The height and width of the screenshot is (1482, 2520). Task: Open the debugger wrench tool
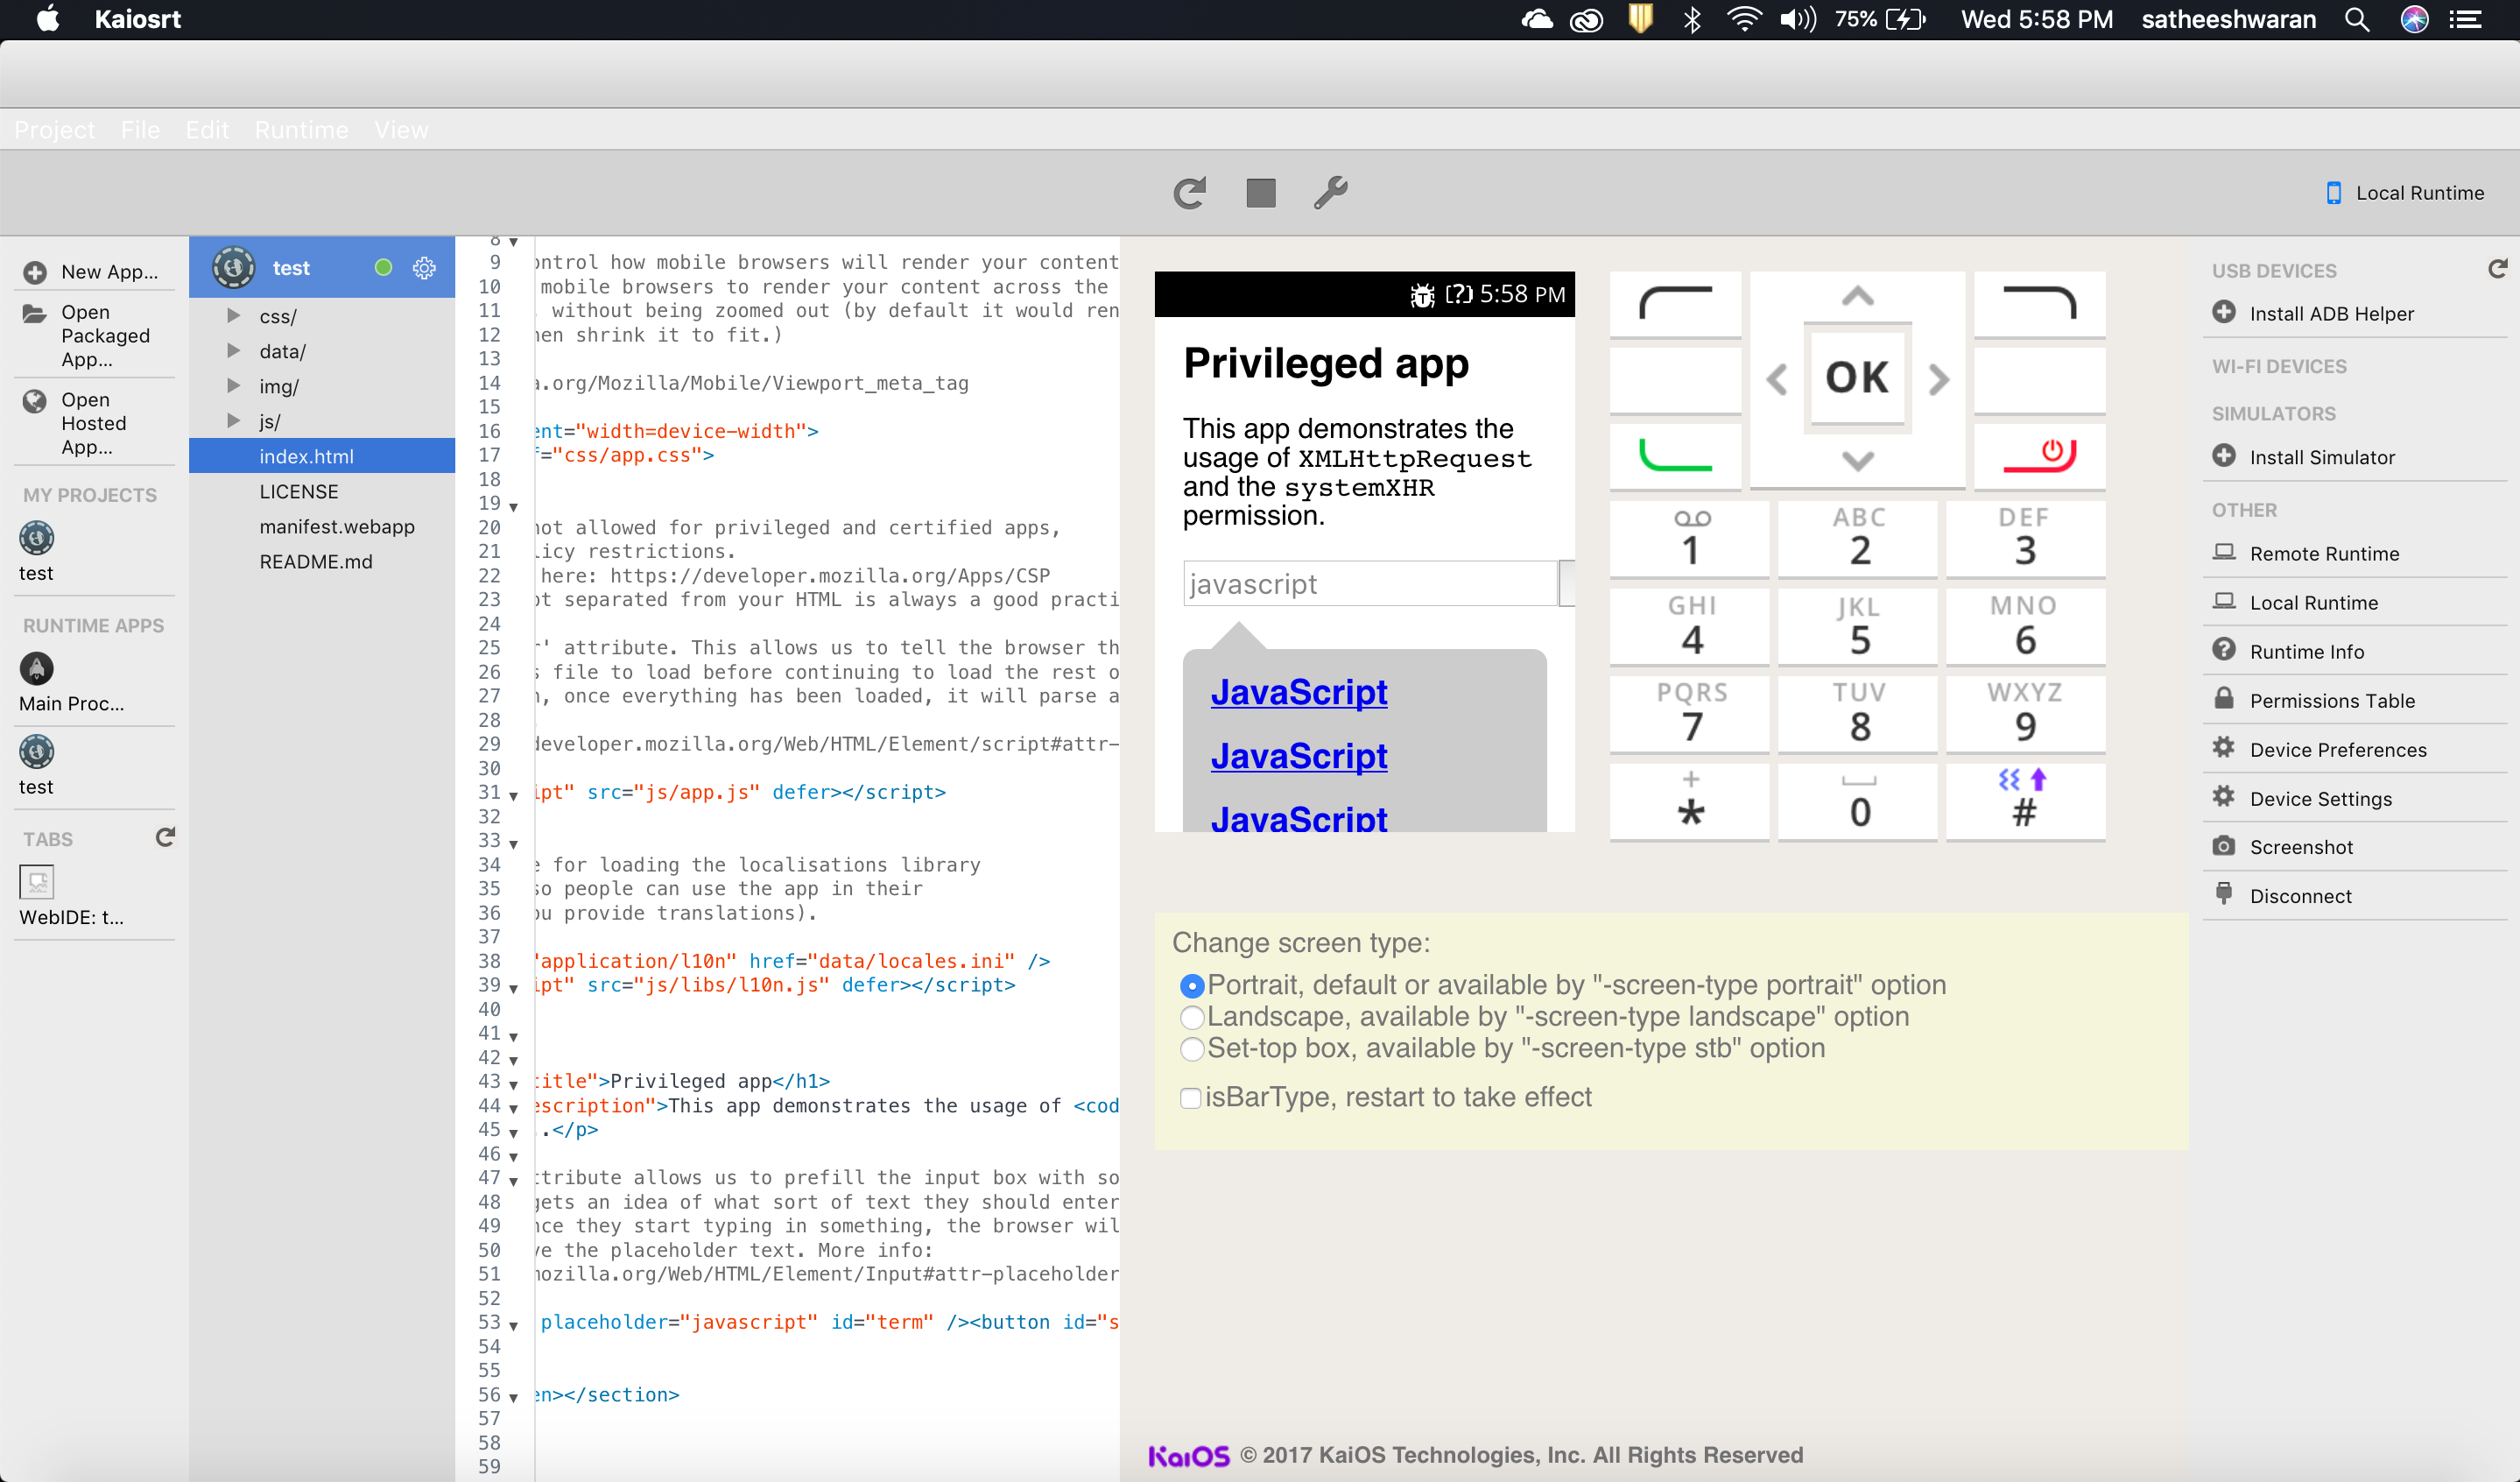tap(1330, 193)
